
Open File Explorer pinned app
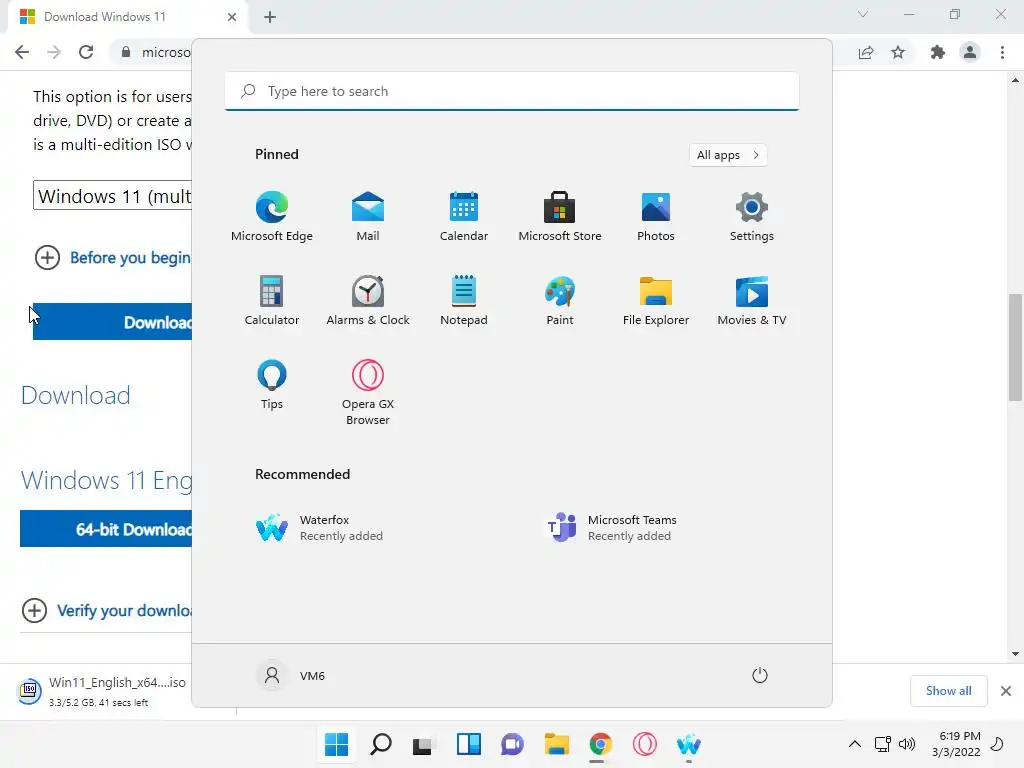pos(656,300)
